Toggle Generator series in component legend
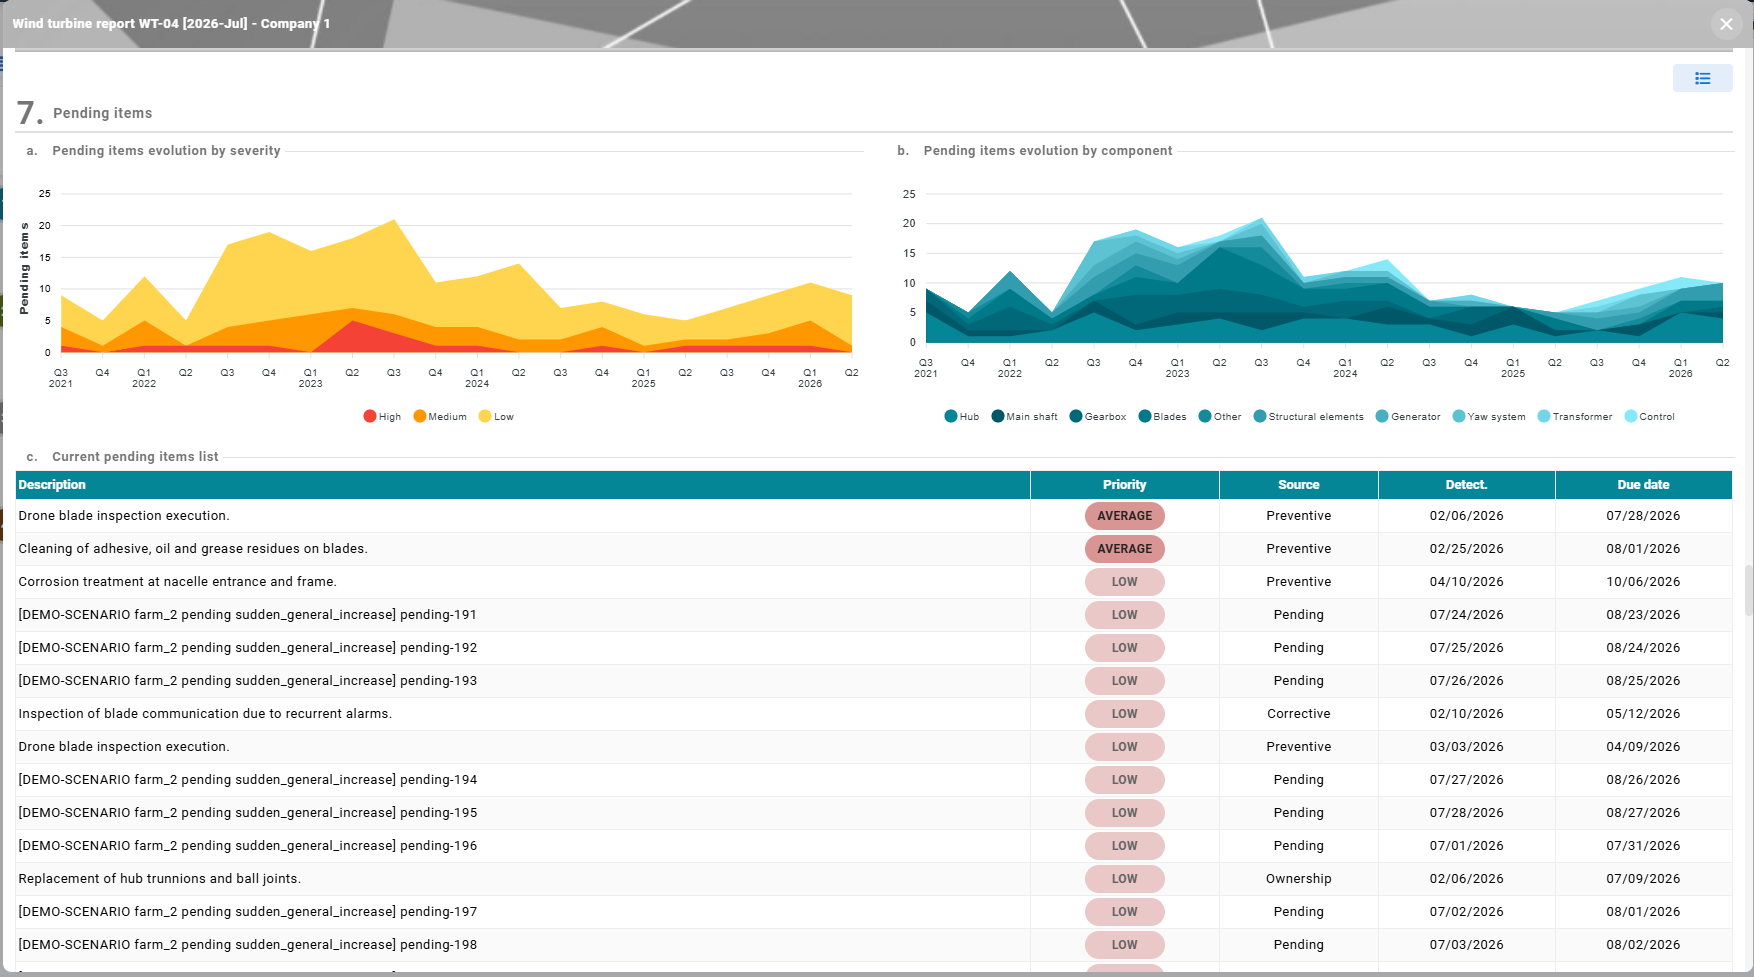 pyautogui.click(x=1408, y=417)
